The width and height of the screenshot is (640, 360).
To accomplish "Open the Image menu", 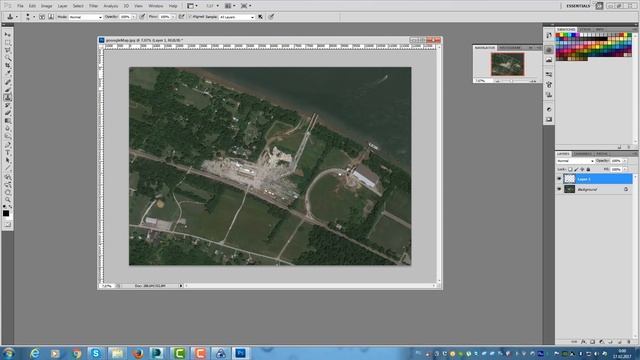I will [46, 6].
